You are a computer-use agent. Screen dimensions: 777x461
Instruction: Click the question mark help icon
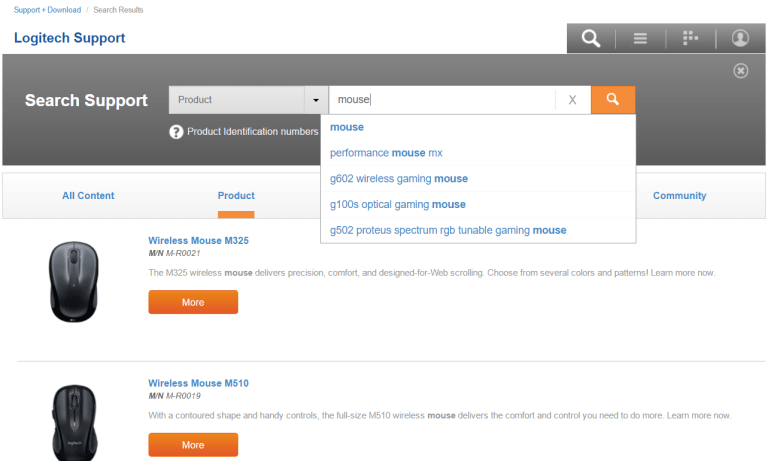click(176, 132)
